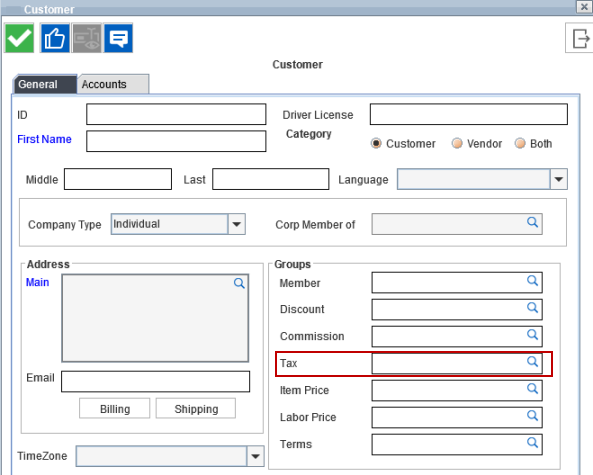Image resolution: width=593 pixels, height=475 pixels.
Task: Click the Email input field
Action: click(155, 381)
